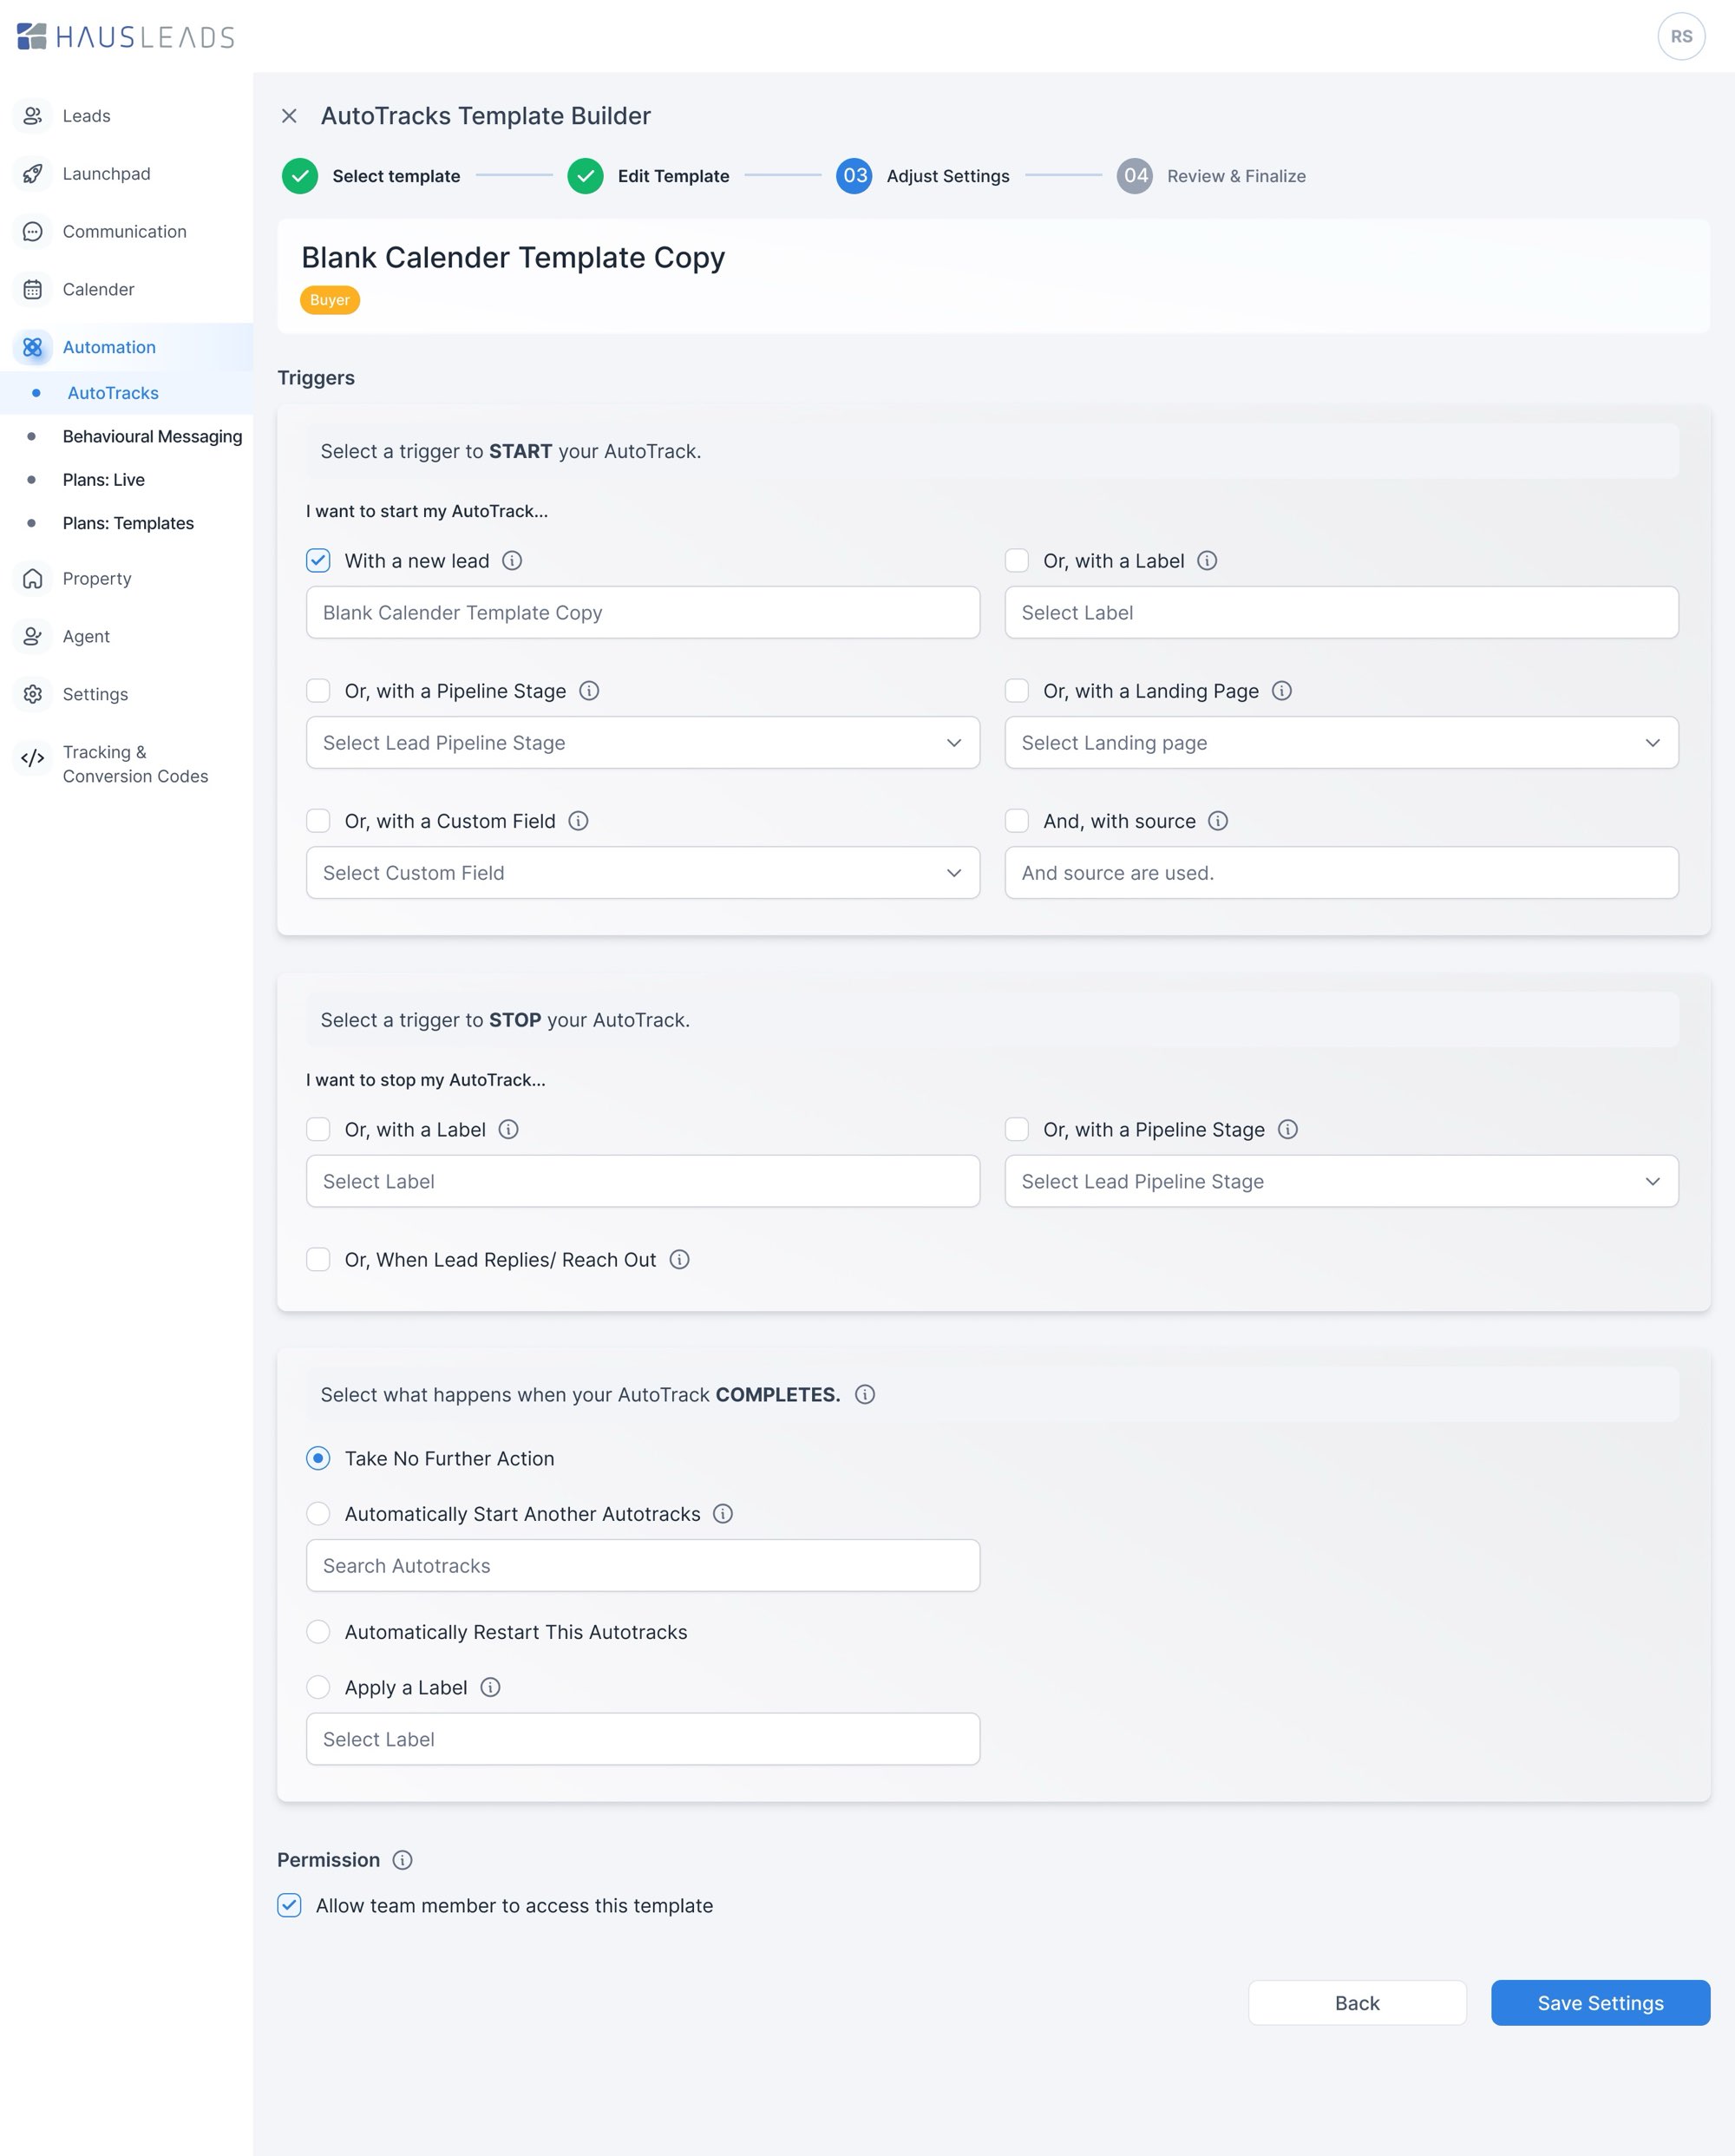The image size is (1735, 2156).
Task: Click the 'Search Autotracks' input field
Action: click(x=643, y=1566)
